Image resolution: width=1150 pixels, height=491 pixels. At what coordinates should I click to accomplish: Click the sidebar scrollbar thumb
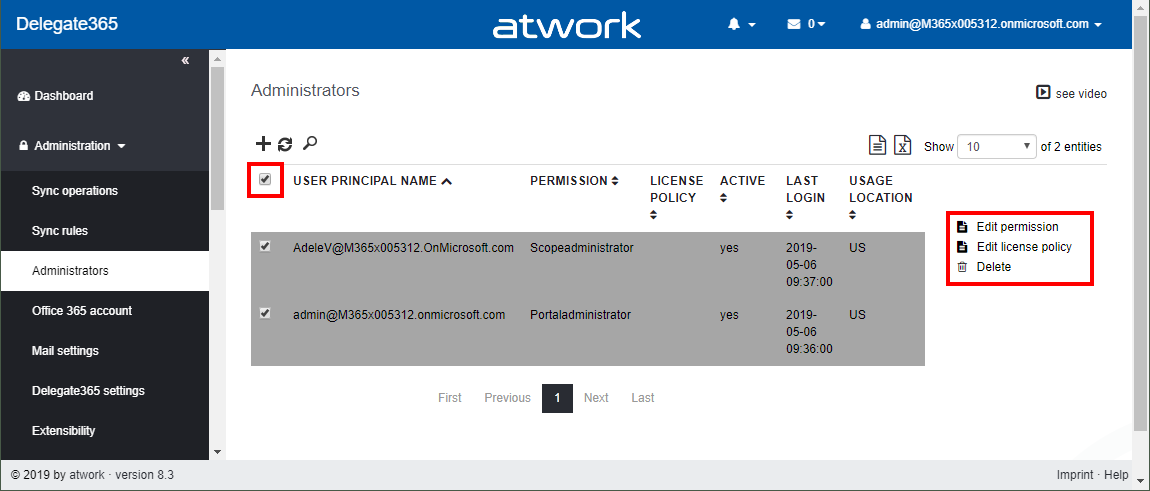click(217, 138)
